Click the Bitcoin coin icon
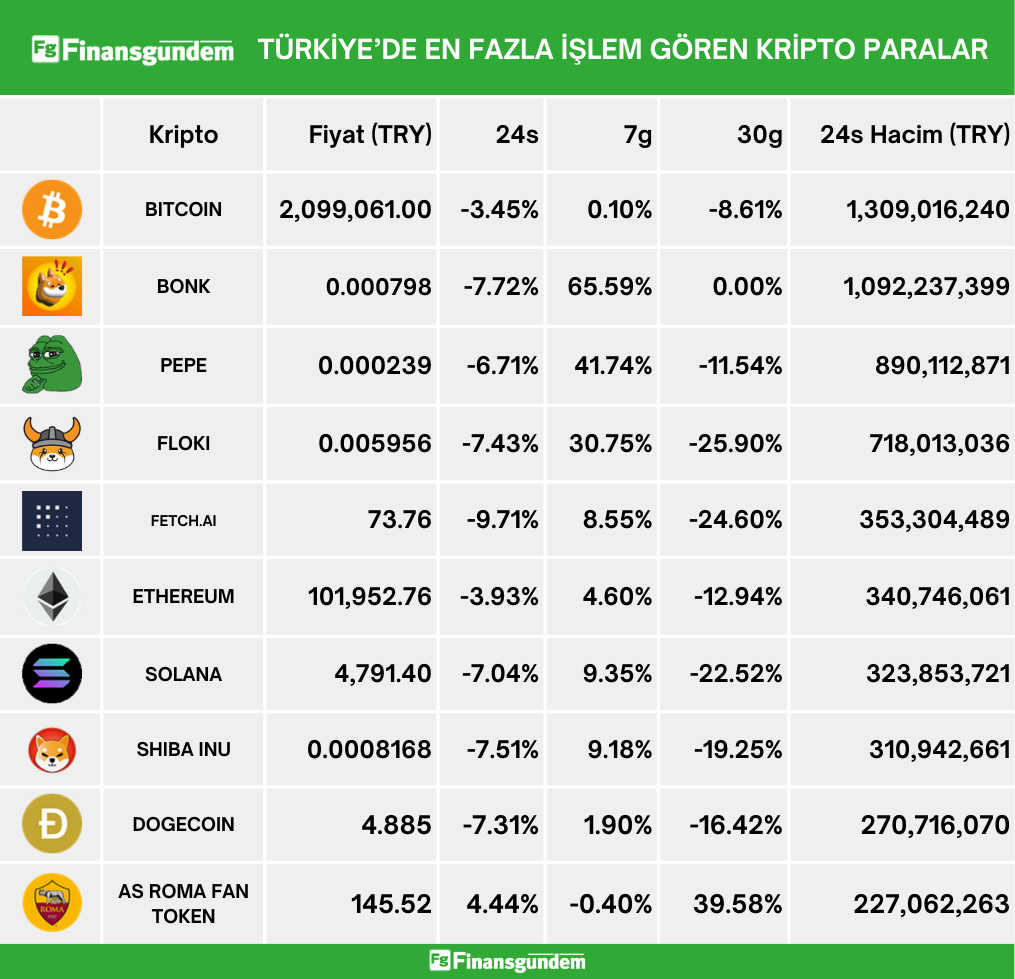Image resolution: width=1015 pixels, height=979 pixels. click(x=52, y=210)
